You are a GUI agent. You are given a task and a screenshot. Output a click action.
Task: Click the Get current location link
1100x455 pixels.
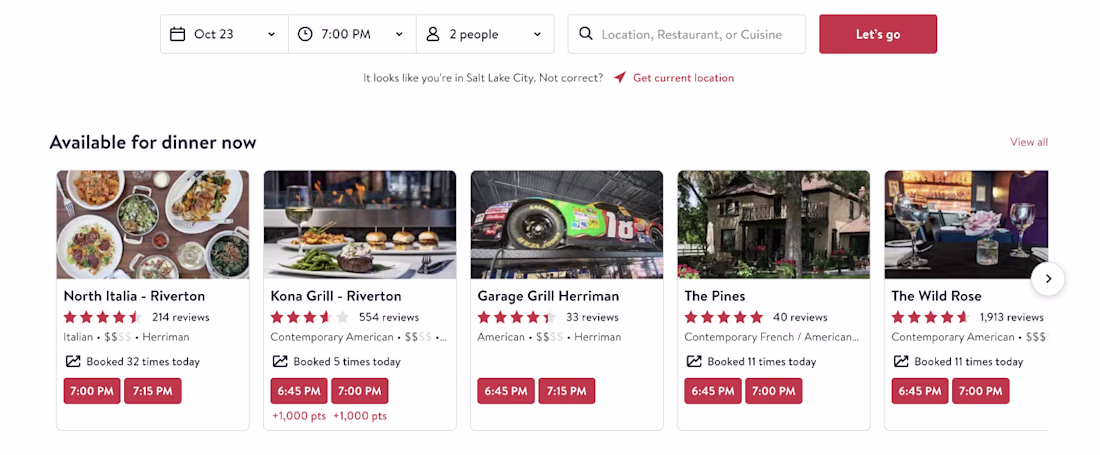coord(683,78)
